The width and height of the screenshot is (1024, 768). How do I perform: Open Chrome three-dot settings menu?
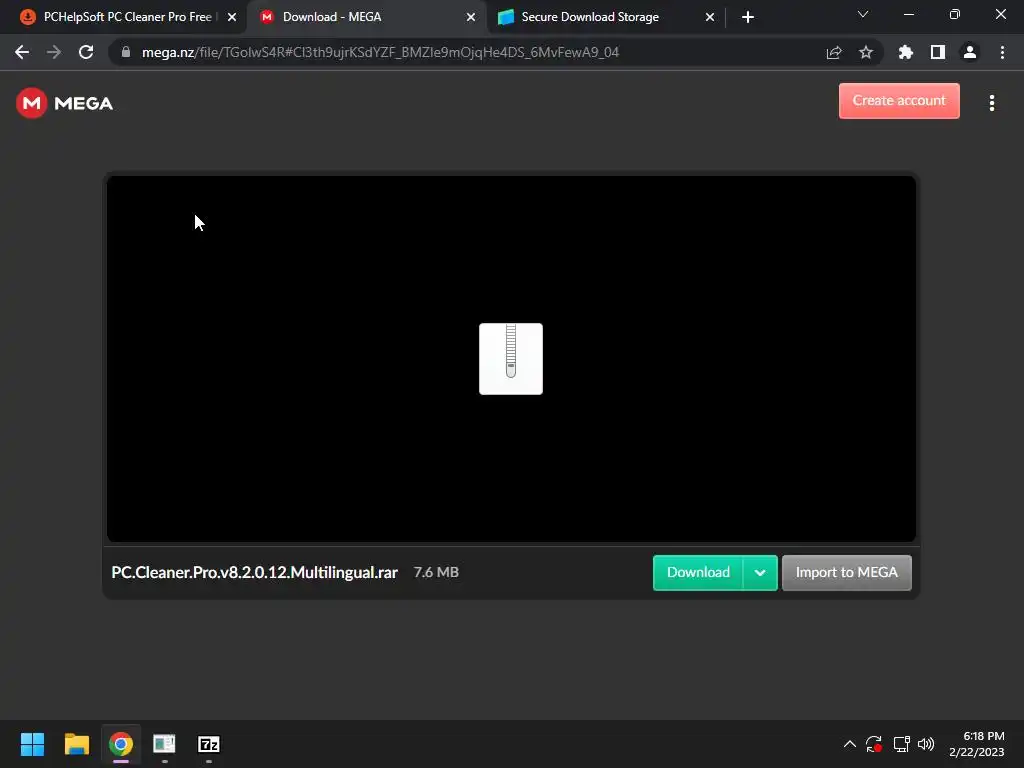[x=1002, y=52]
